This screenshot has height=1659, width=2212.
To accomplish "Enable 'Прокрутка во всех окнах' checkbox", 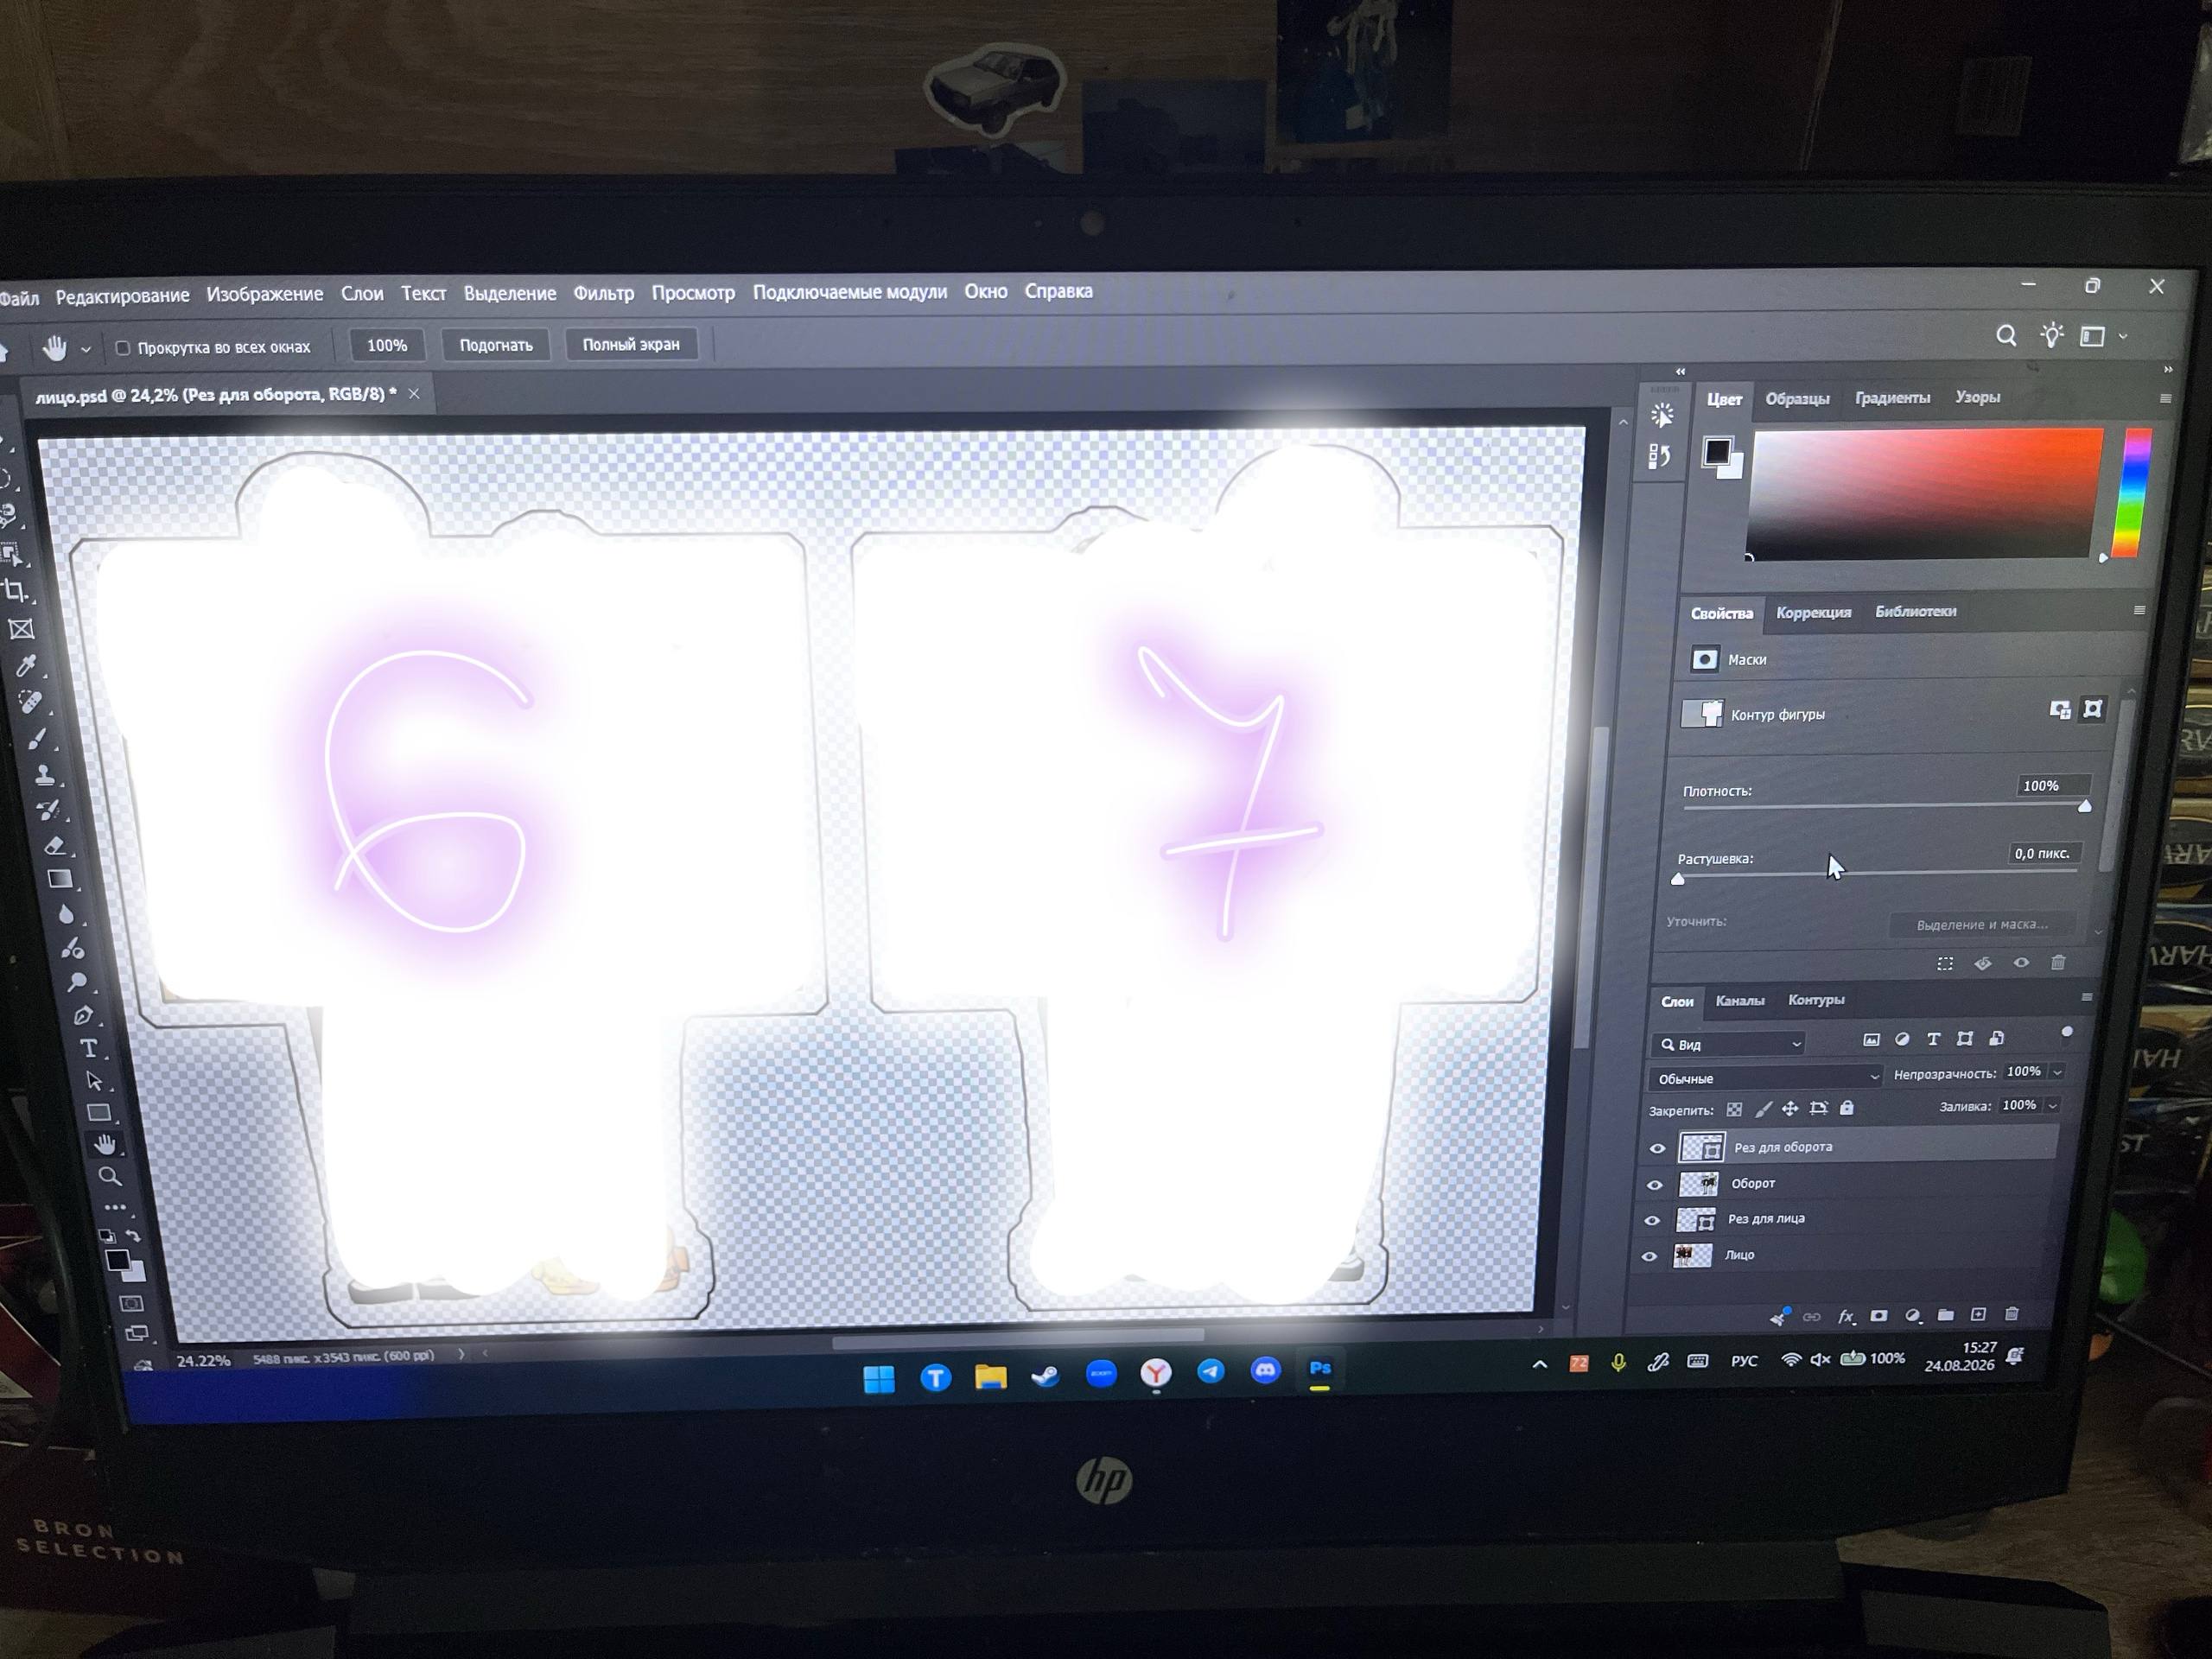I will [123, 348].
